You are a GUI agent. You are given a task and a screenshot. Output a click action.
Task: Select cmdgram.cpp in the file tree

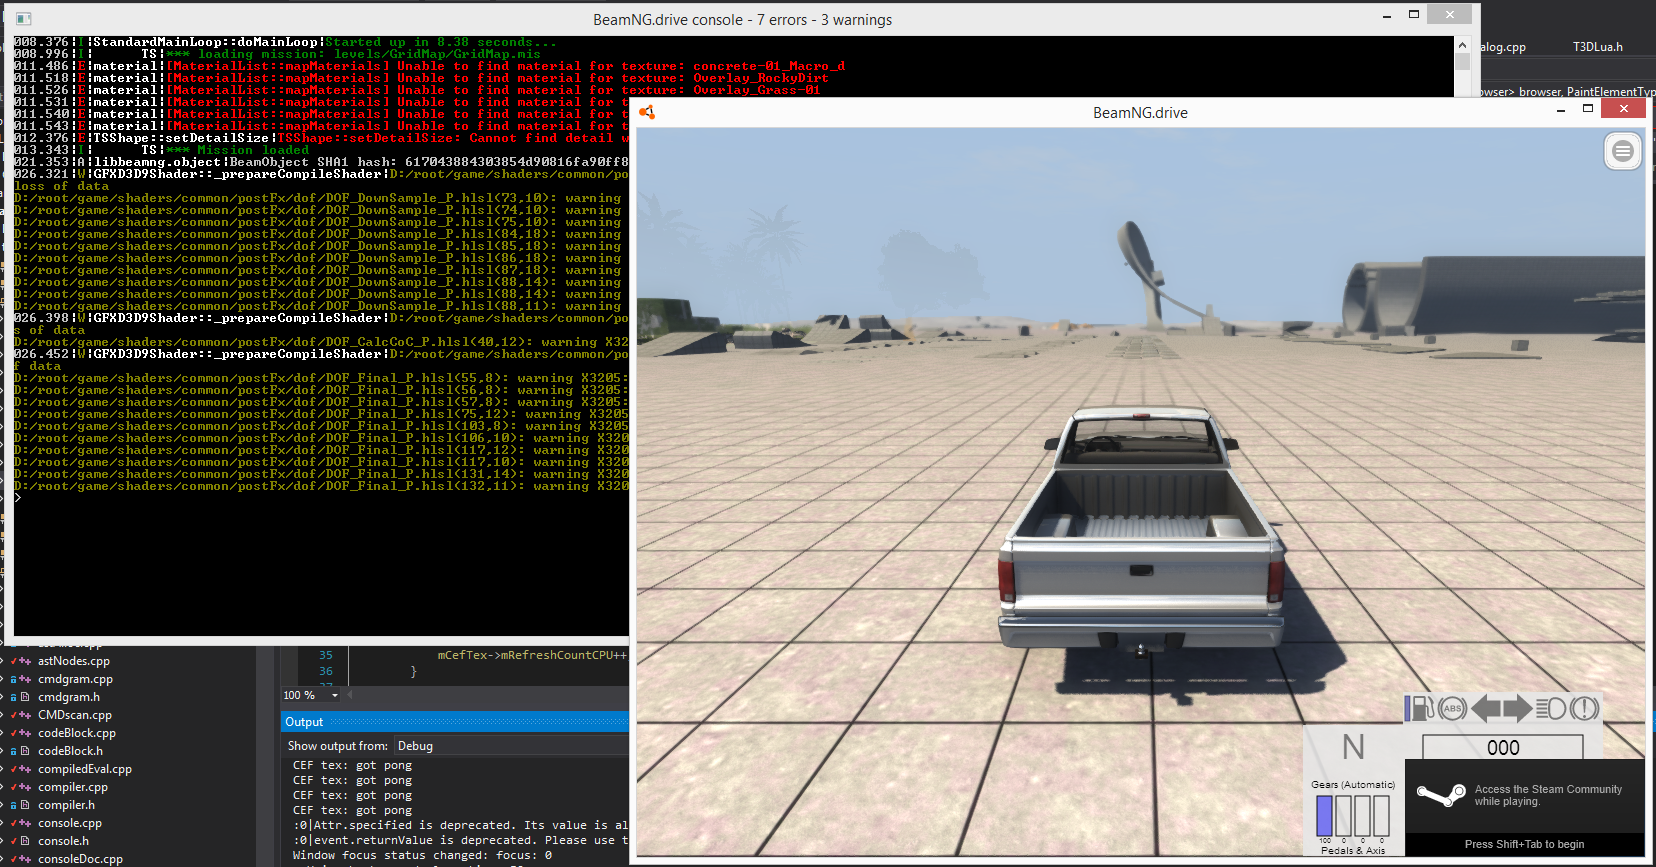pos(76,679)
